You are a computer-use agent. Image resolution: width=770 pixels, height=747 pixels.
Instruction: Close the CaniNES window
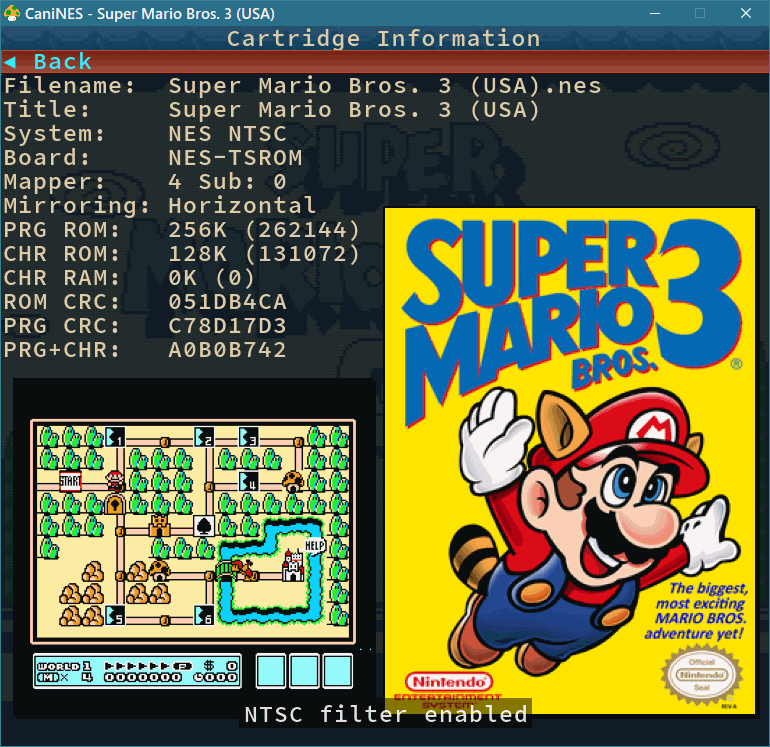[x=746, y=13]
